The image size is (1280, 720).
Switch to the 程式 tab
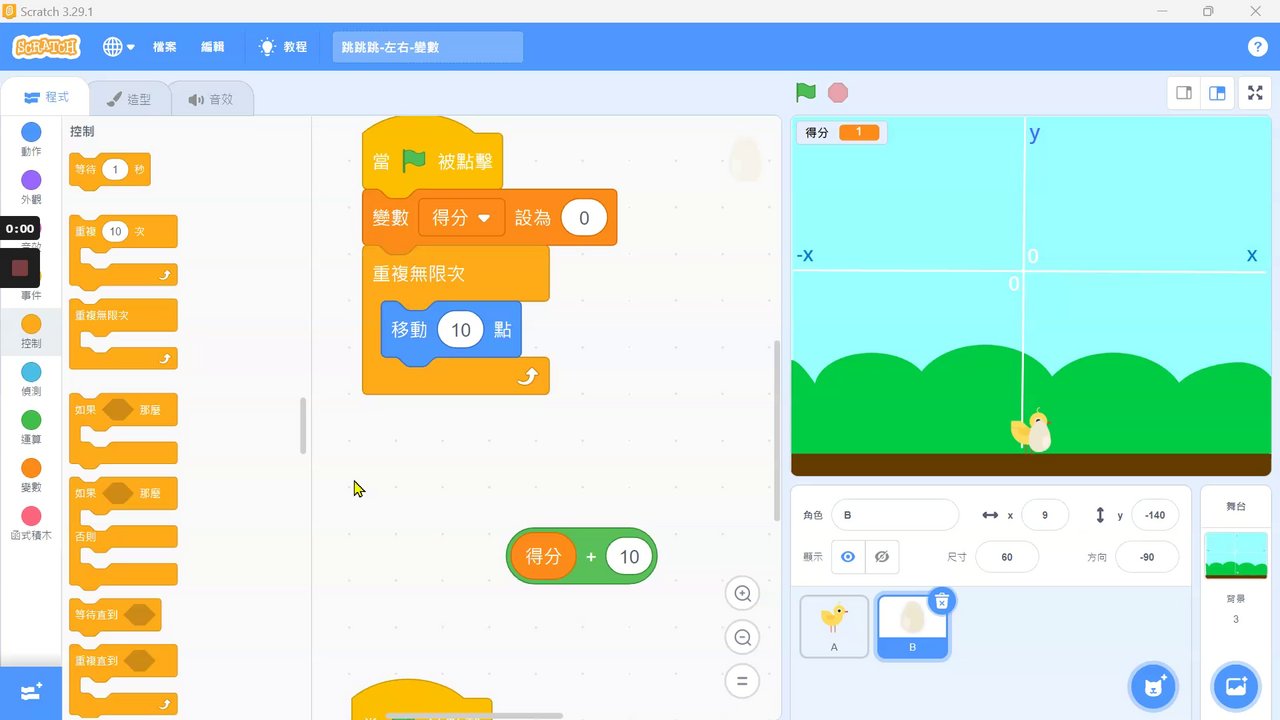point(46,98)
